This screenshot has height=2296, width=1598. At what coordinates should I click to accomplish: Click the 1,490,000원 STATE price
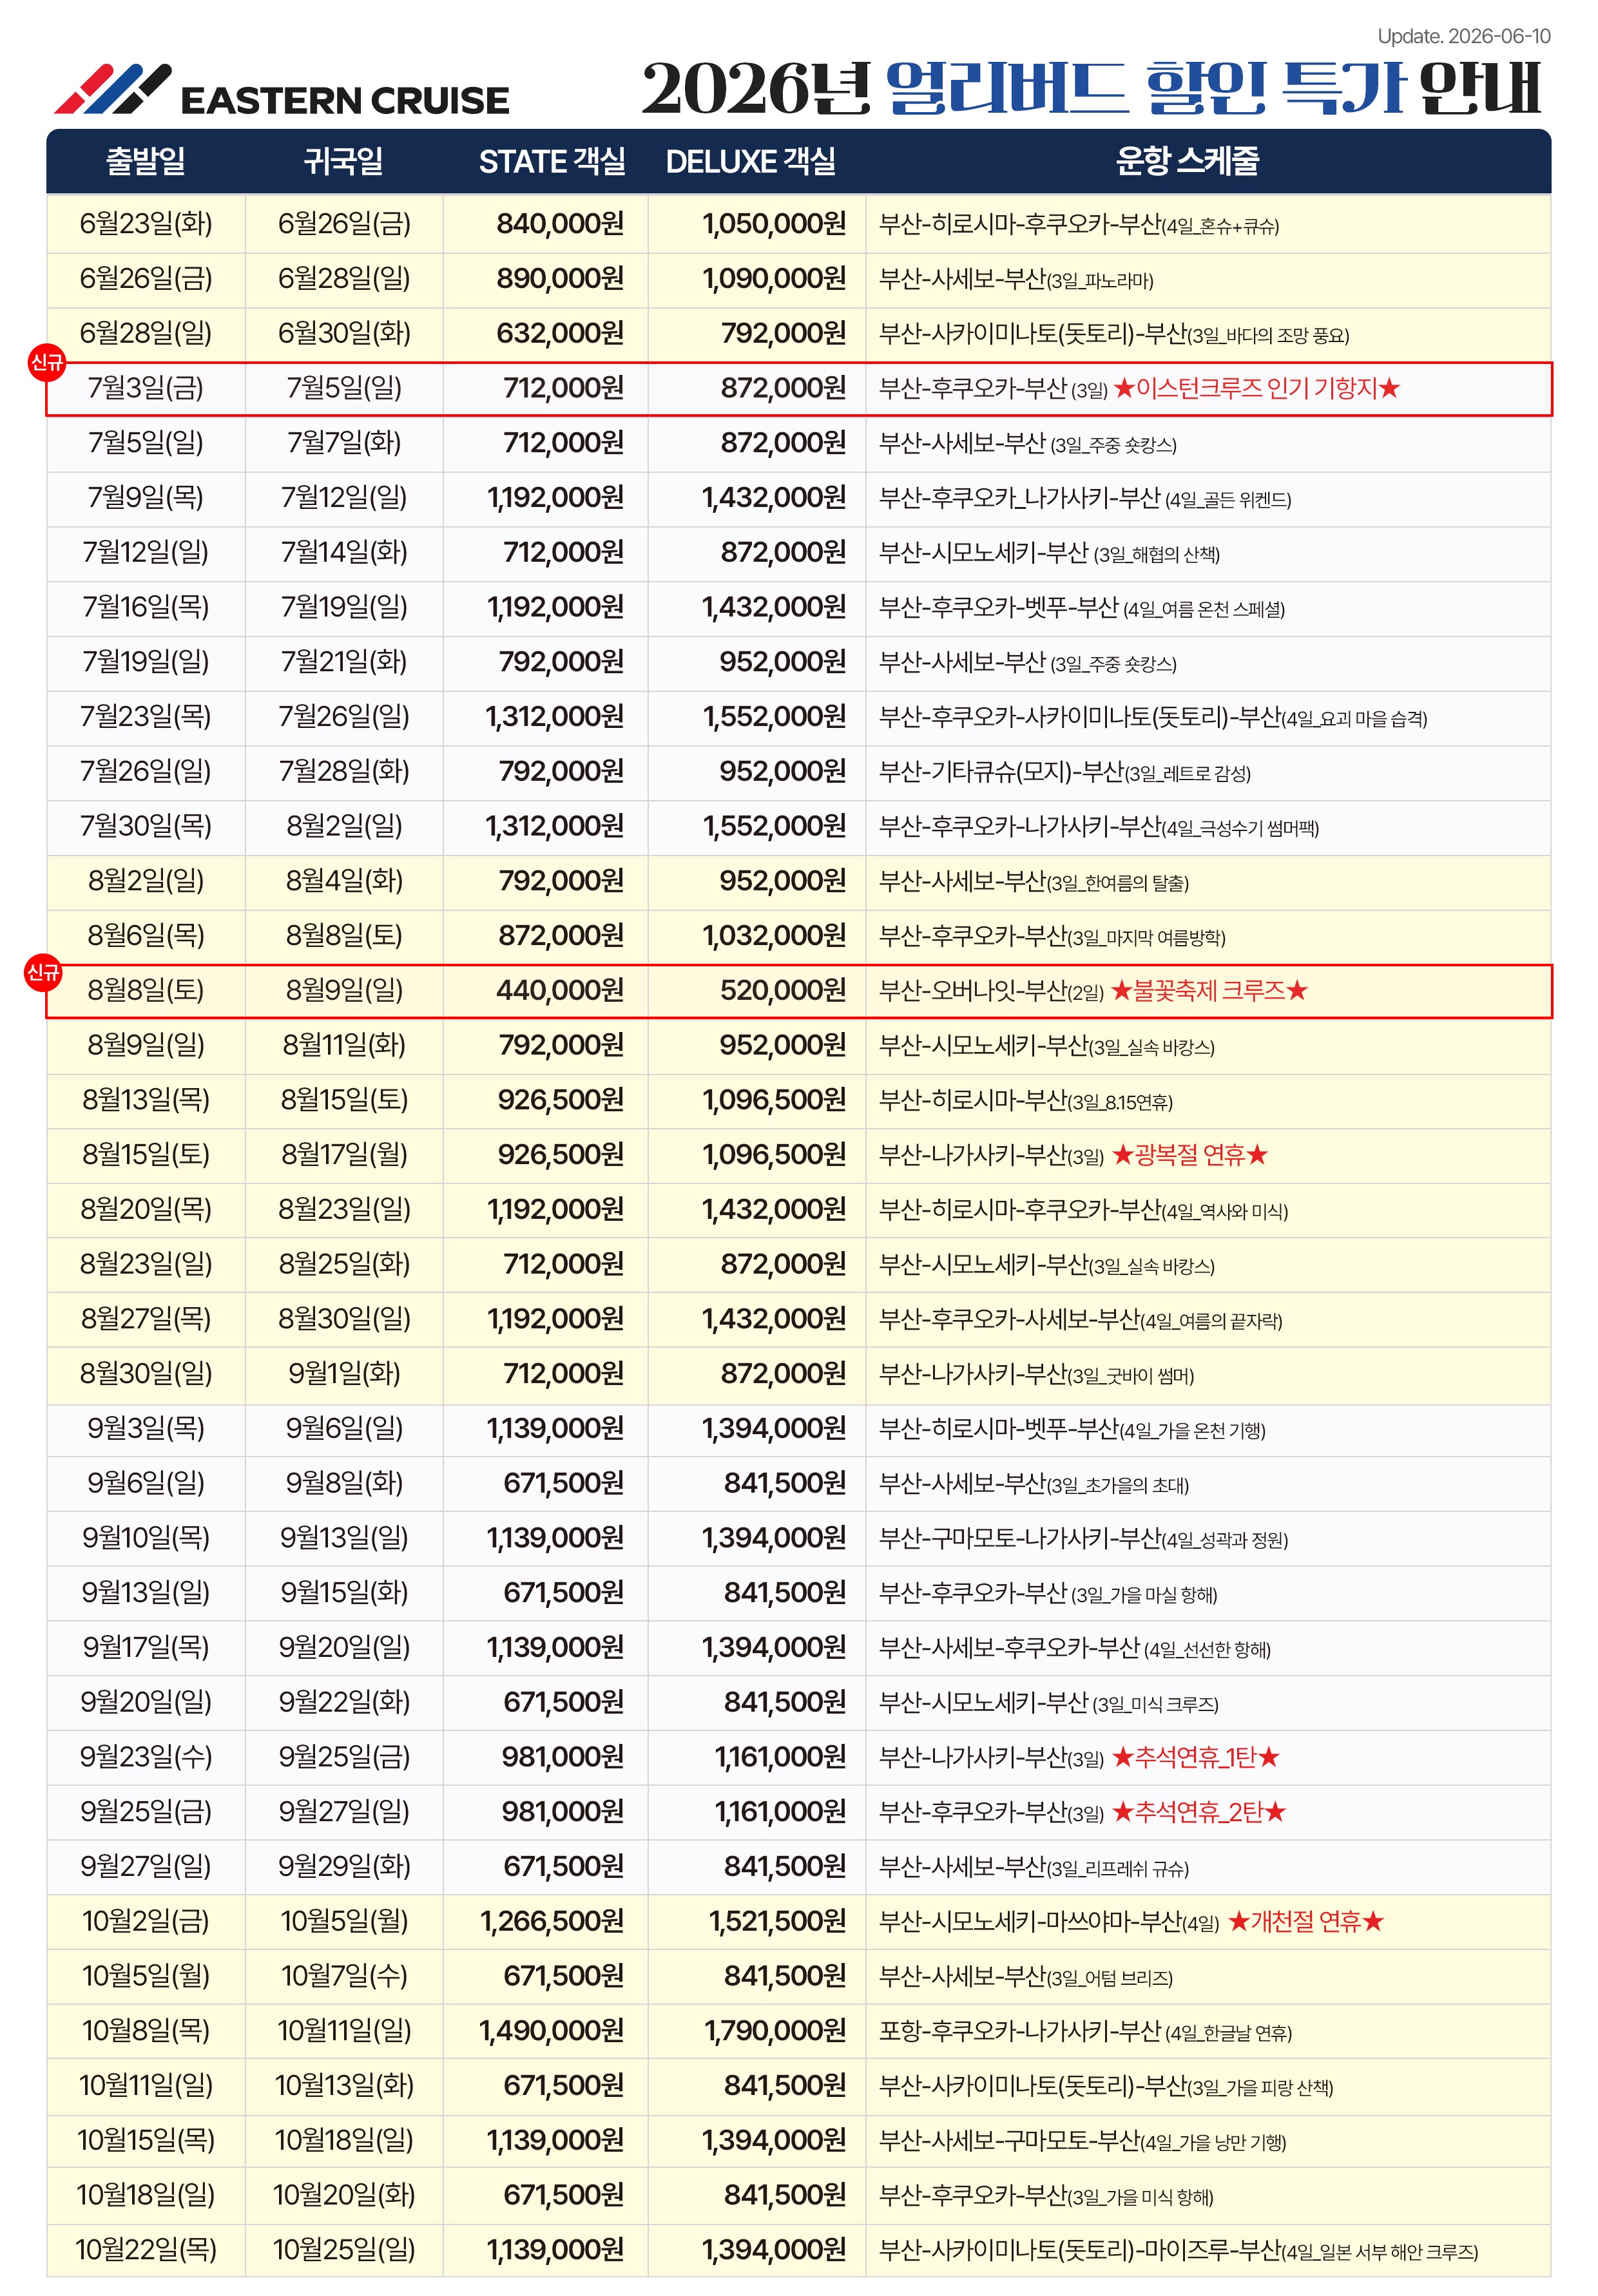coord(552,2031)
